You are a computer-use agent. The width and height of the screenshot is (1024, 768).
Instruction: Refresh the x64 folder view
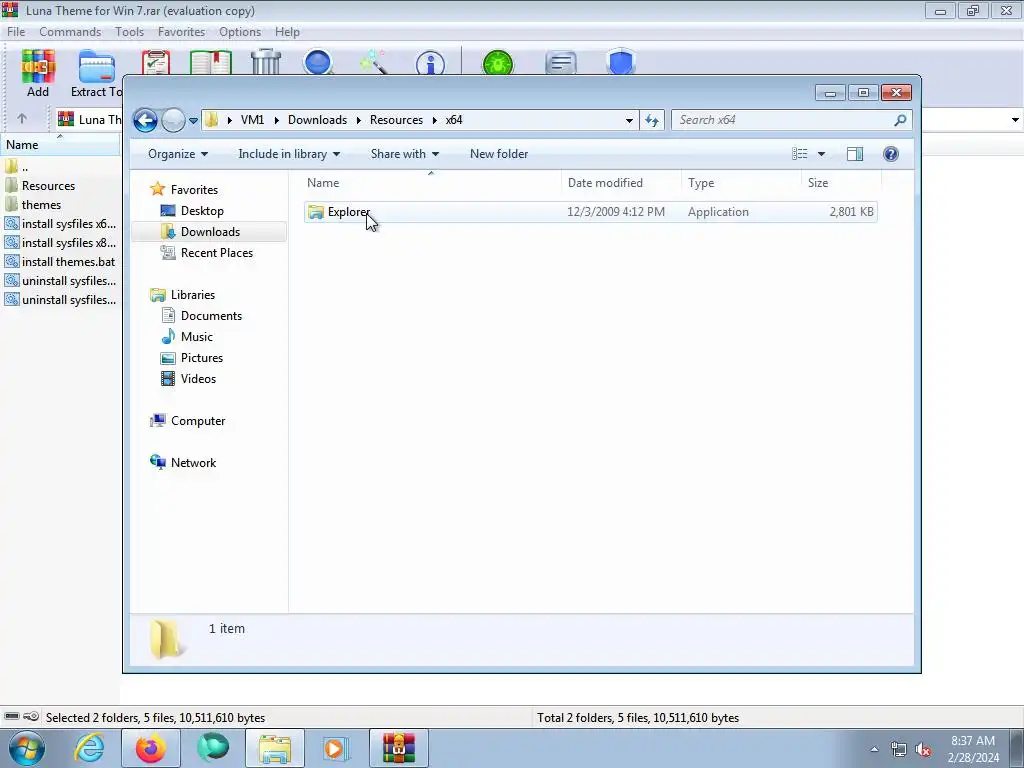(x=652, y=120)
